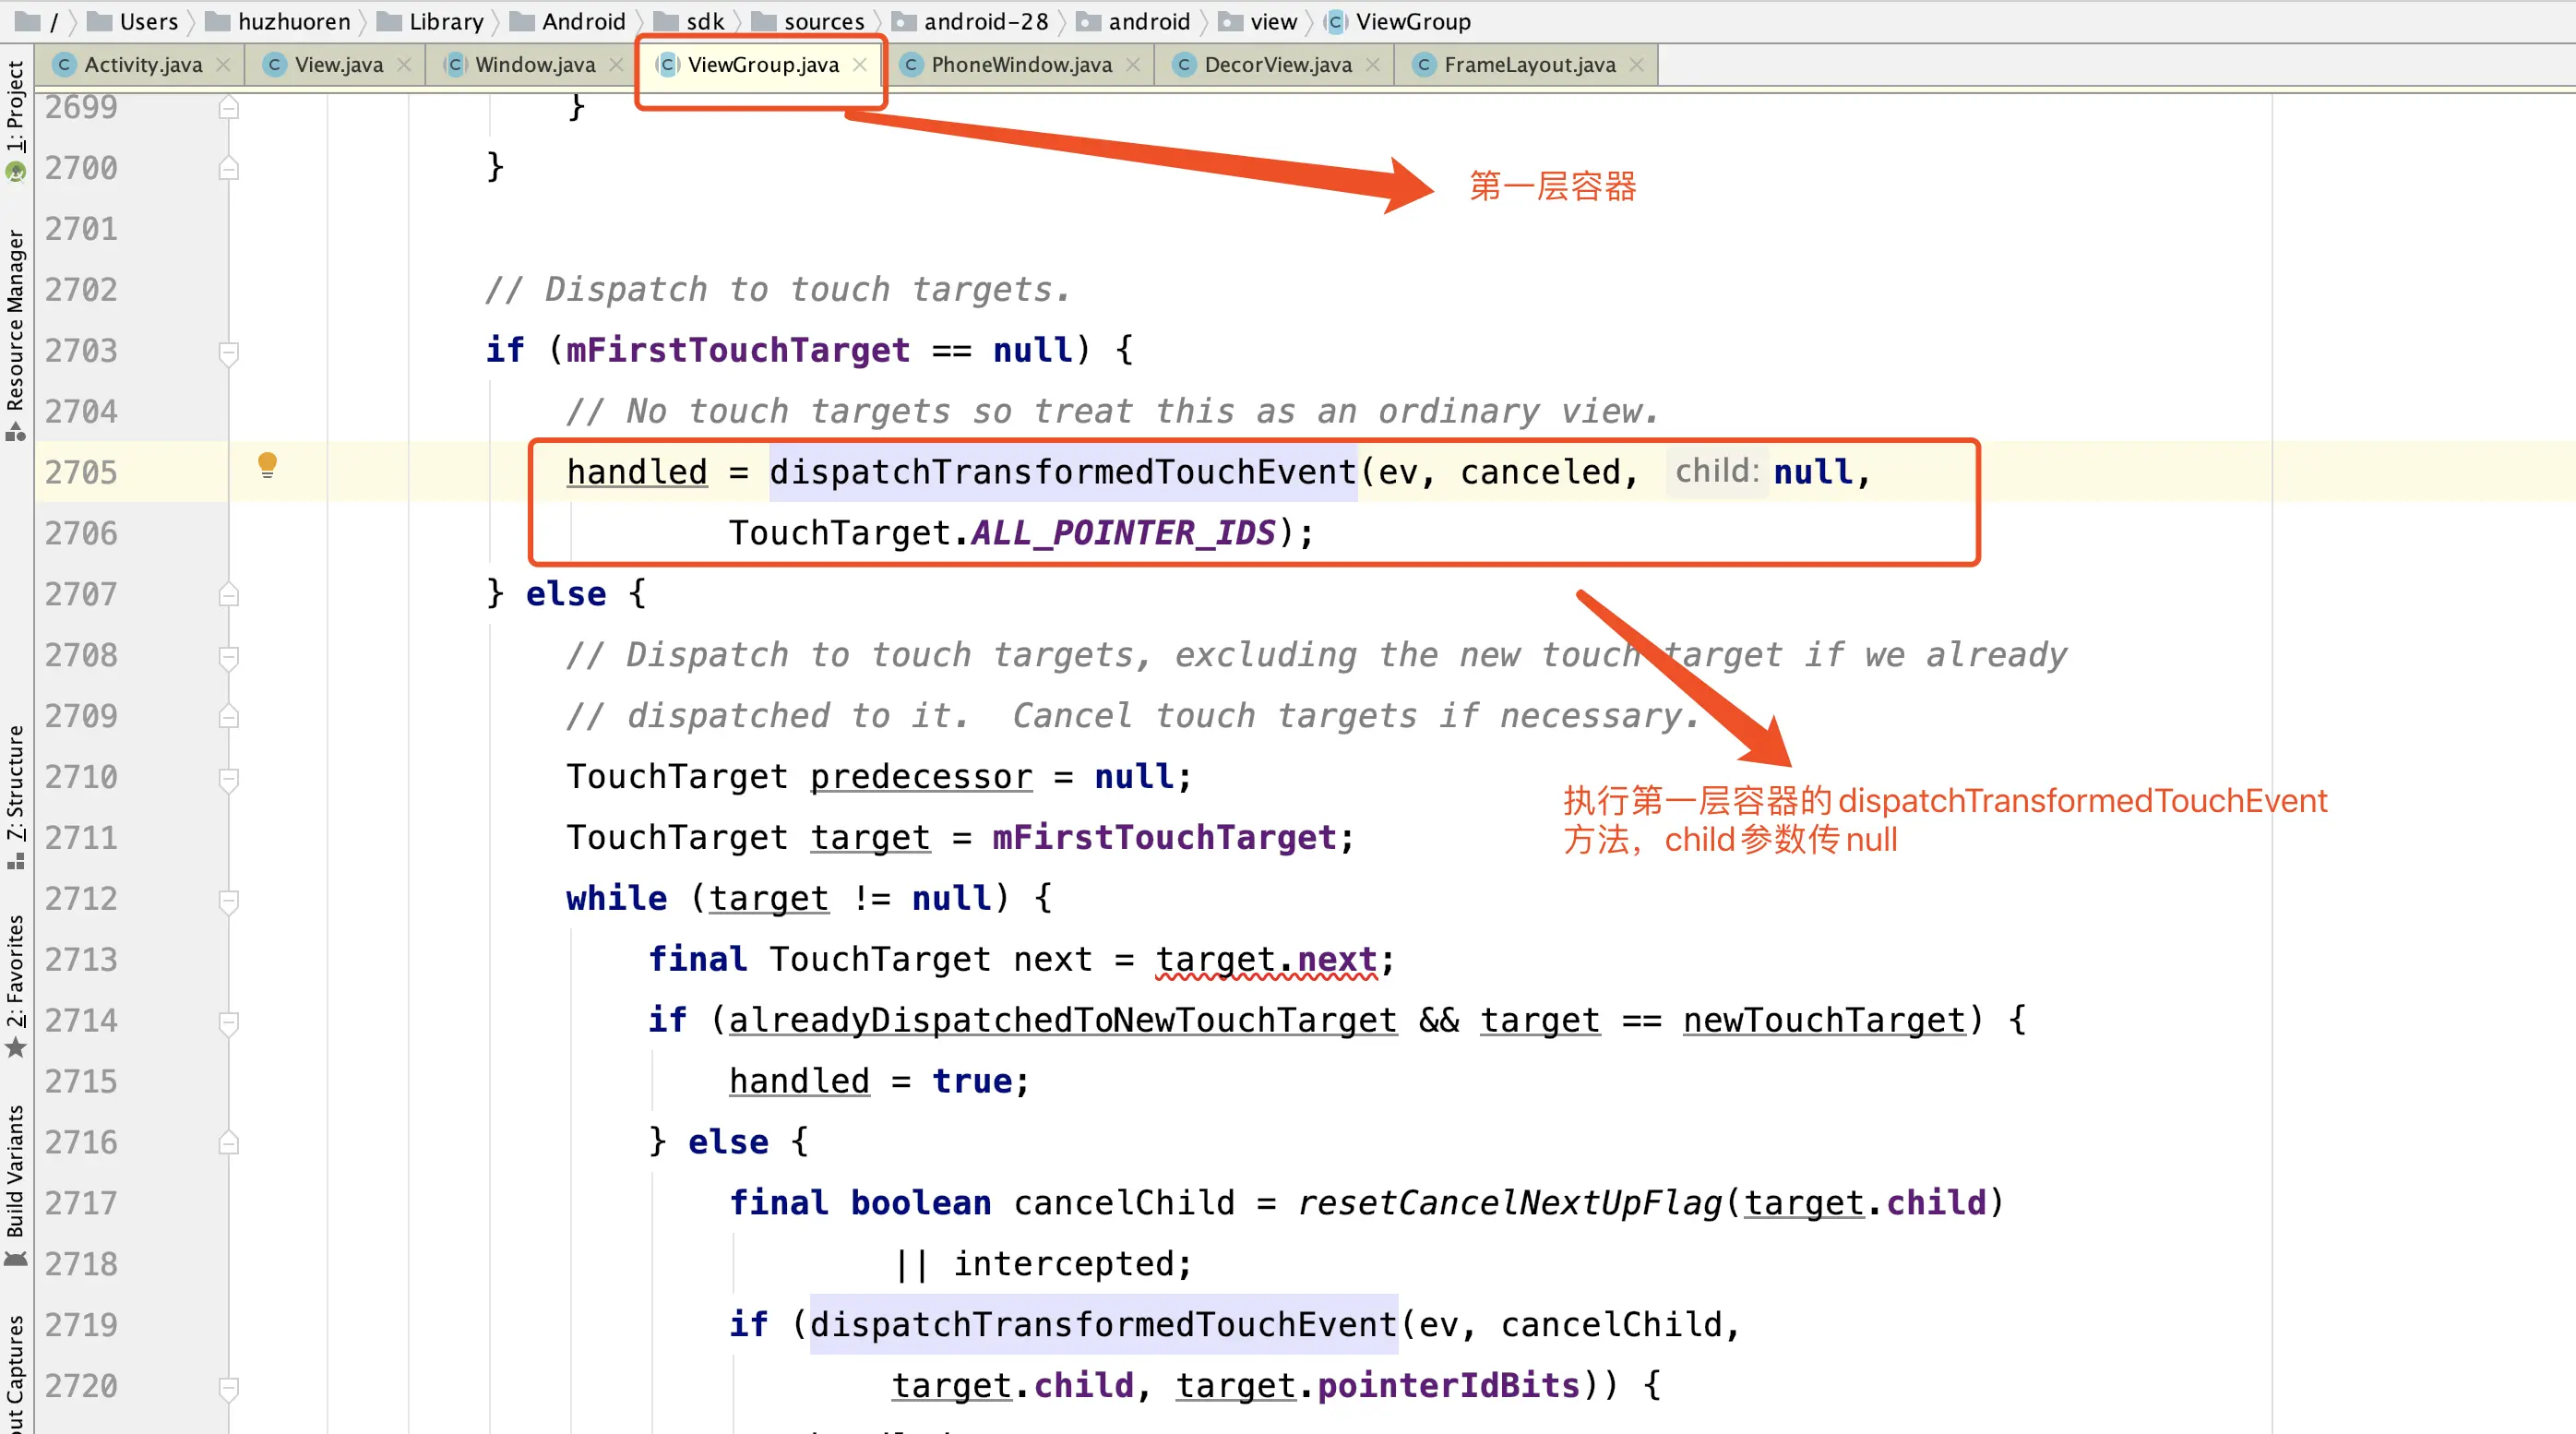
Task: Switch to the FrameLayout.java tab
Action: click(1528, 65)
